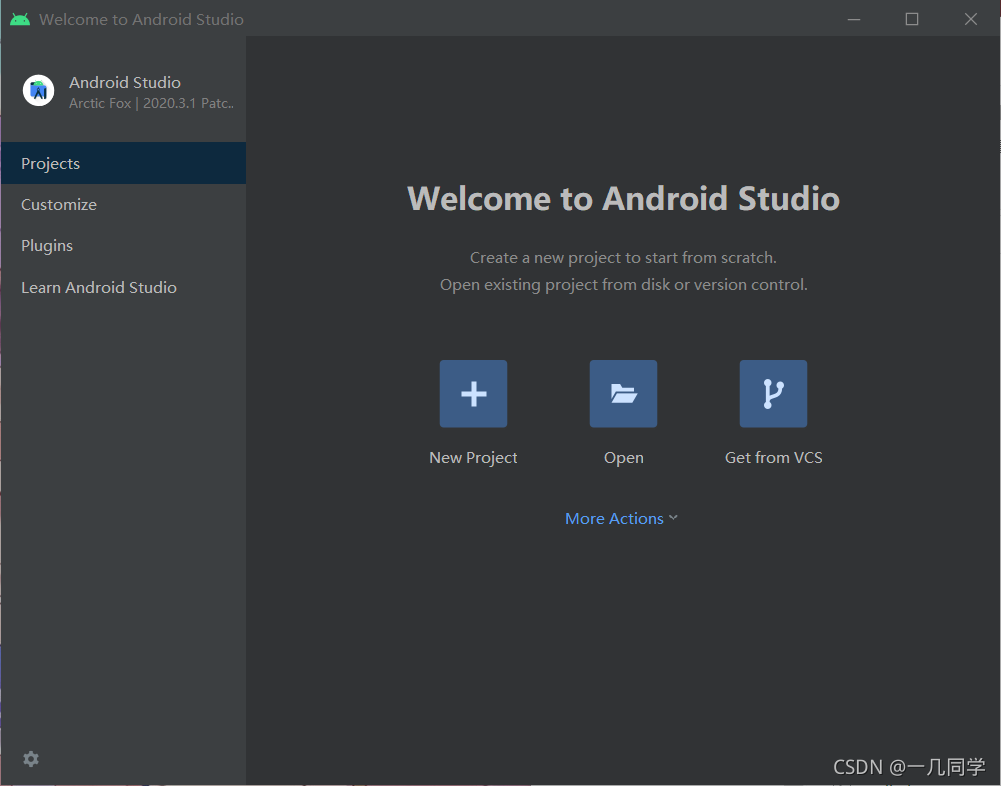The image size is (1001, 786).
Task: Minimize the Welcome window
Action: click(854, 19)
